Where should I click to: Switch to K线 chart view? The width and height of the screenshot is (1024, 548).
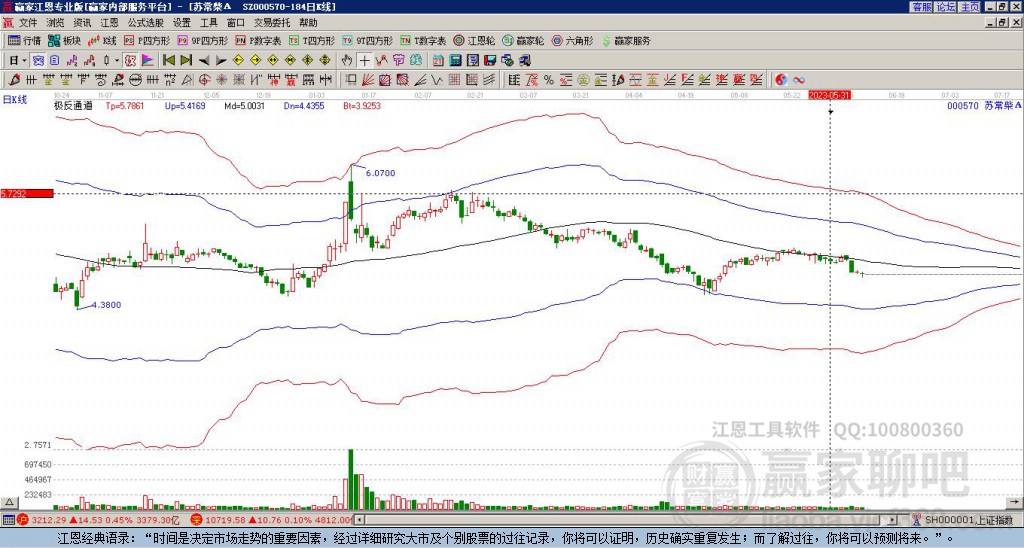point(102,40)
